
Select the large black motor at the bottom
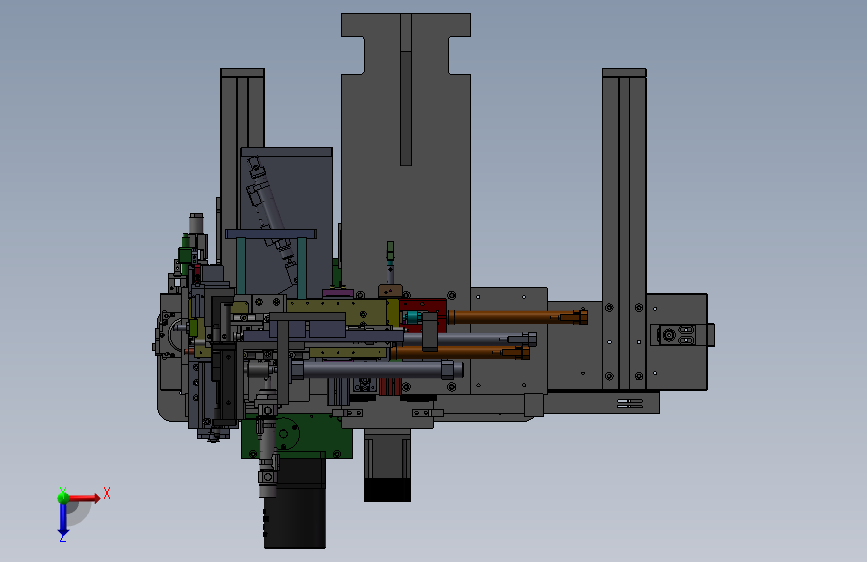(295, 501)
